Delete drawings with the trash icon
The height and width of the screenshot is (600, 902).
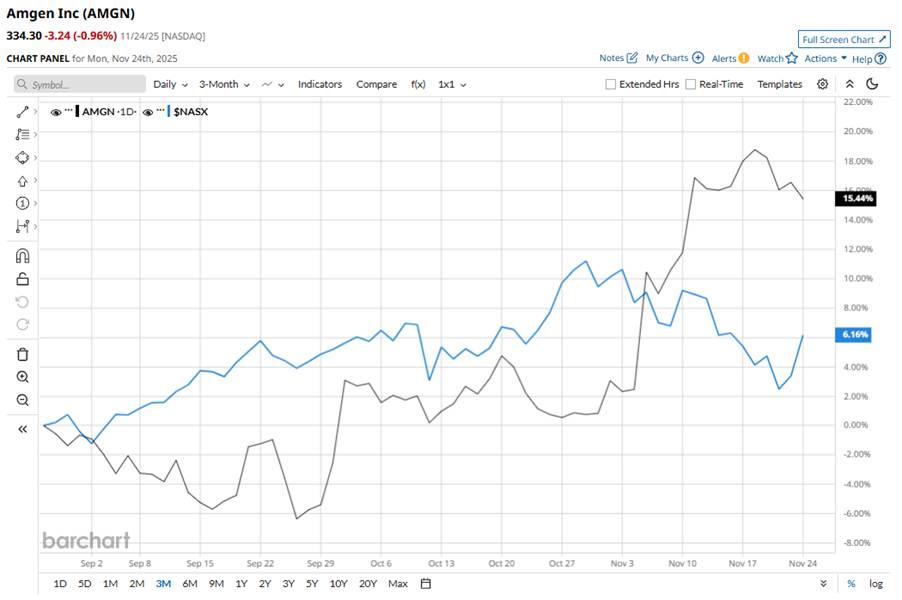(23, 354)
